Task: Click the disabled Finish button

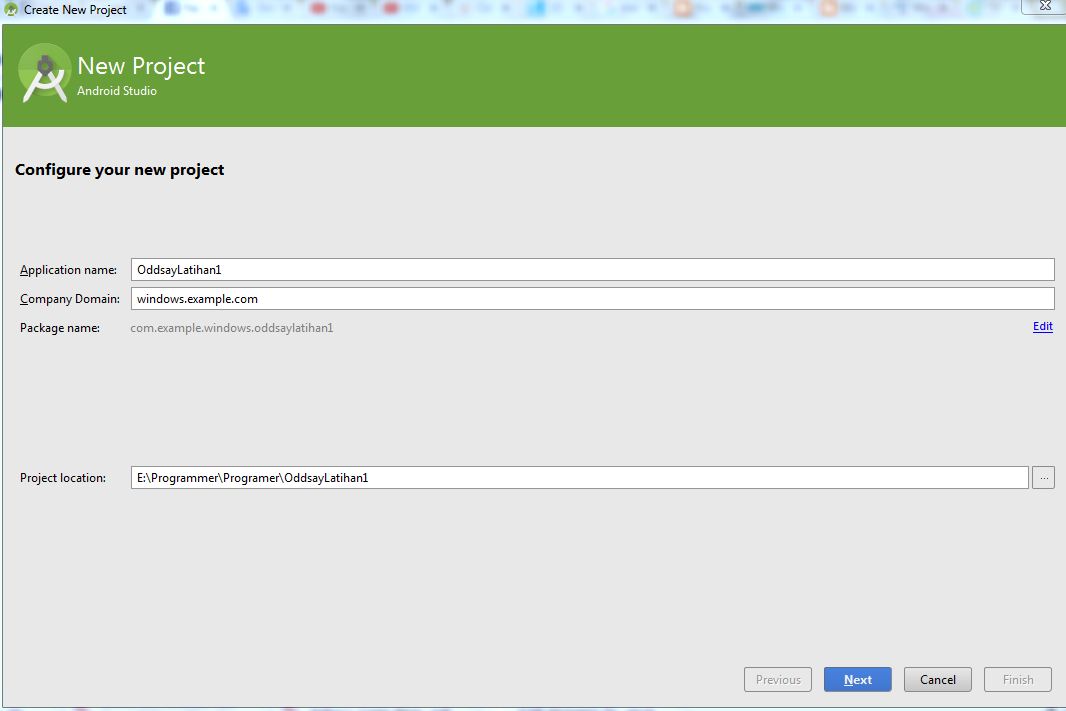Action: [1018, 679]
